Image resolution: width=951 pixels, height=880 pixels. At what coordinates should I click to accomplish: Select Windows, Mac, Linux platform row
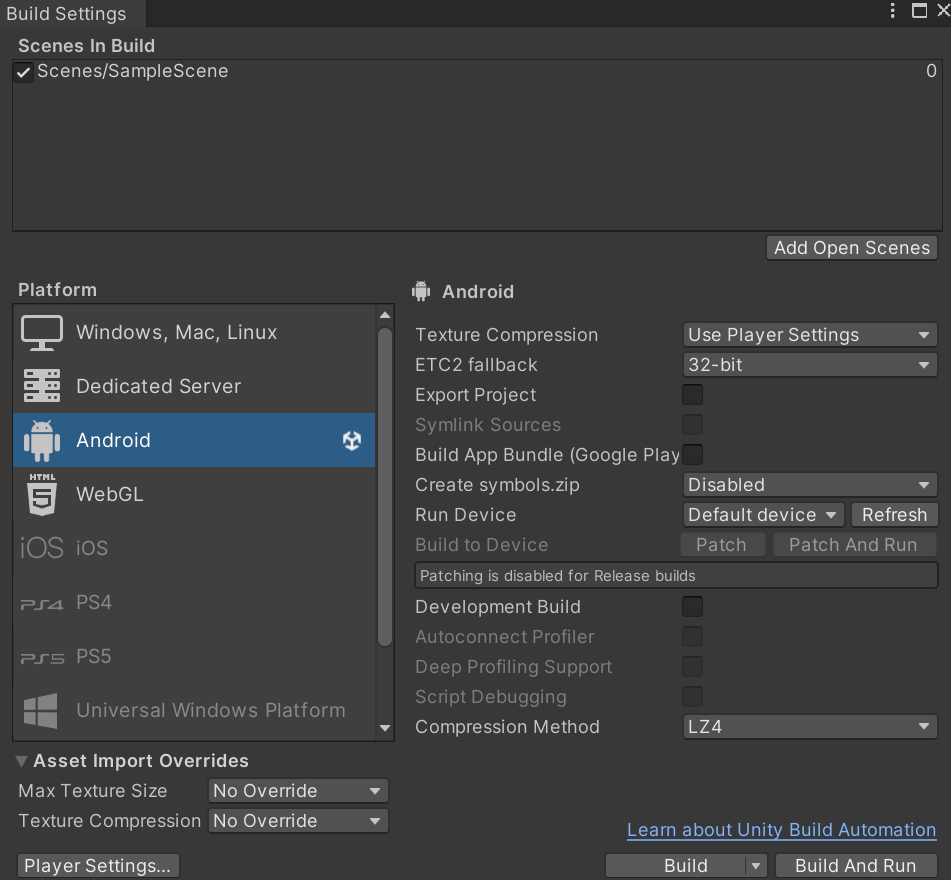tap(194, 332)
